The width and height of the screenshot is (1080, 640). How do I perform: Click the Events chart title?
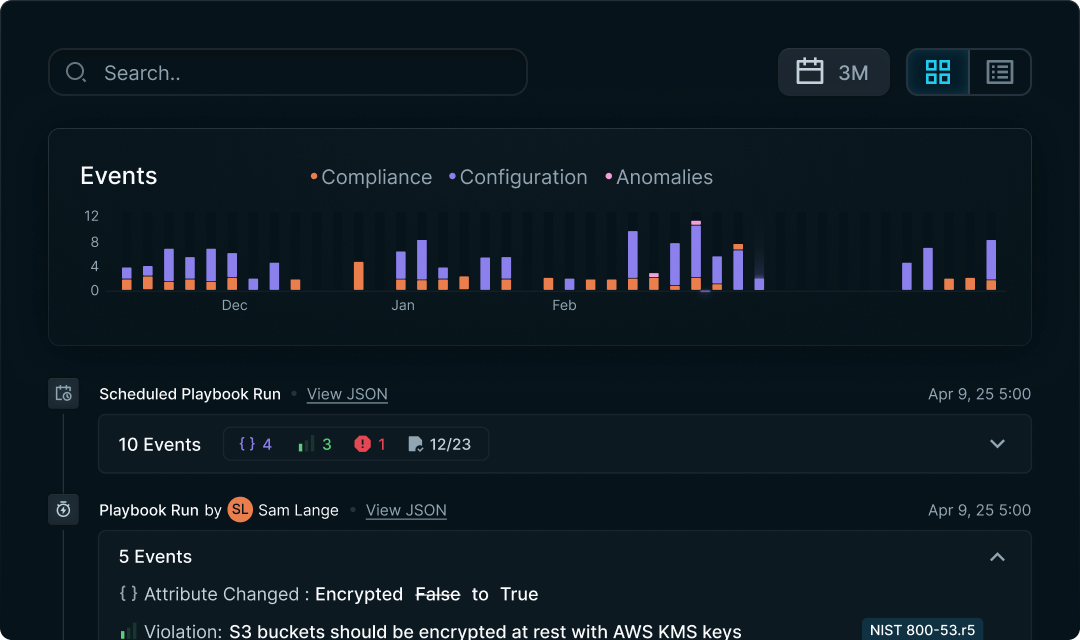point(118,176)
